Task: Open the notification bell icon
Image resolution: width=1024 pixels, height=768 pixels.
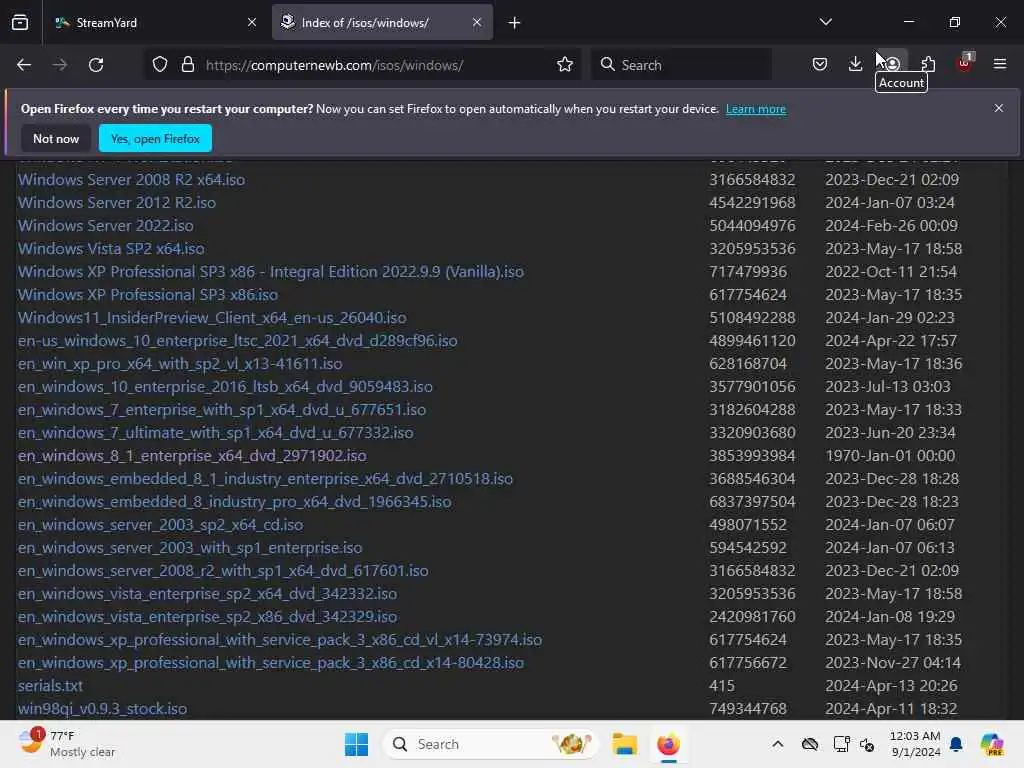Action: 956,744
